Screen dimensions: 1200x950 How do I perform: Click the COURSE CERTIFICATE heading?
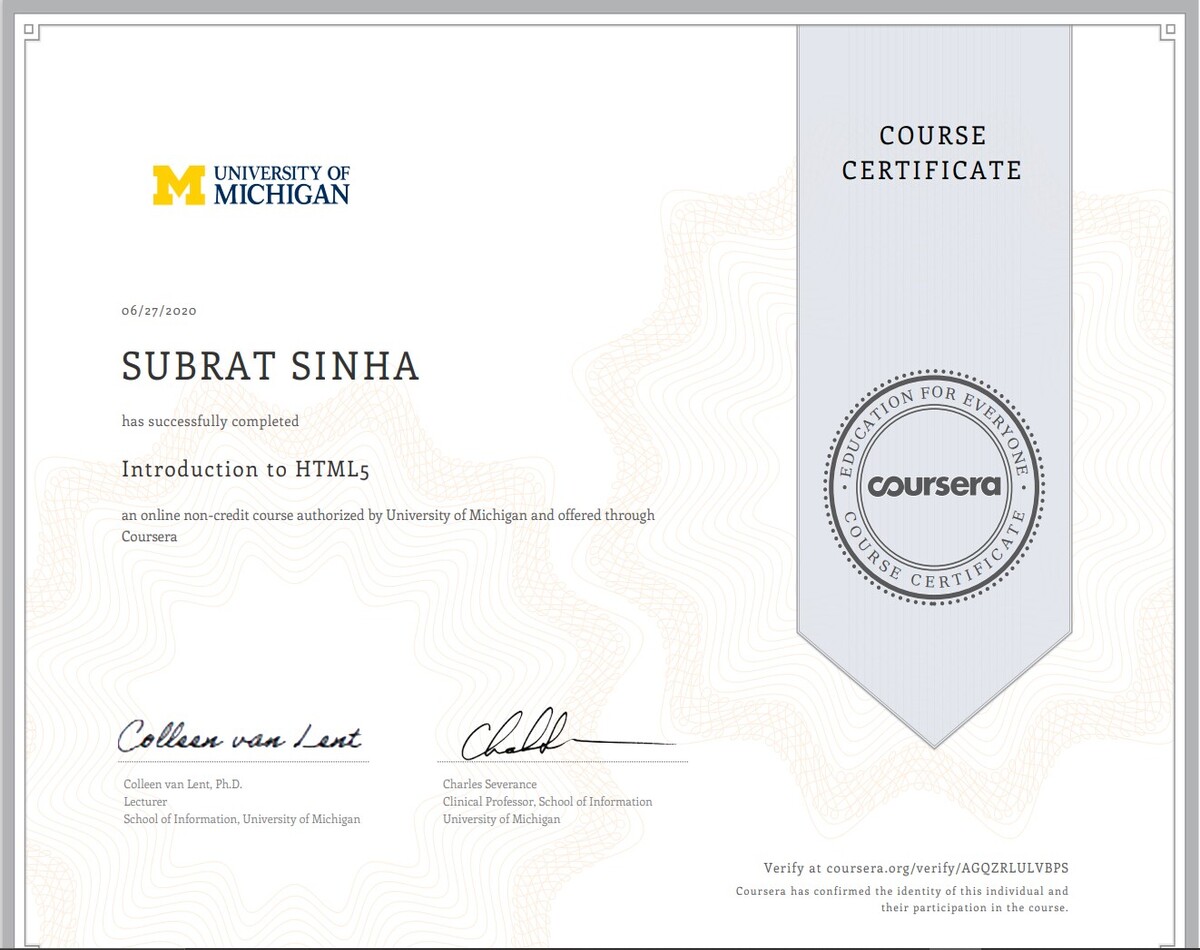pyautogui.click(x=932, y=153)
